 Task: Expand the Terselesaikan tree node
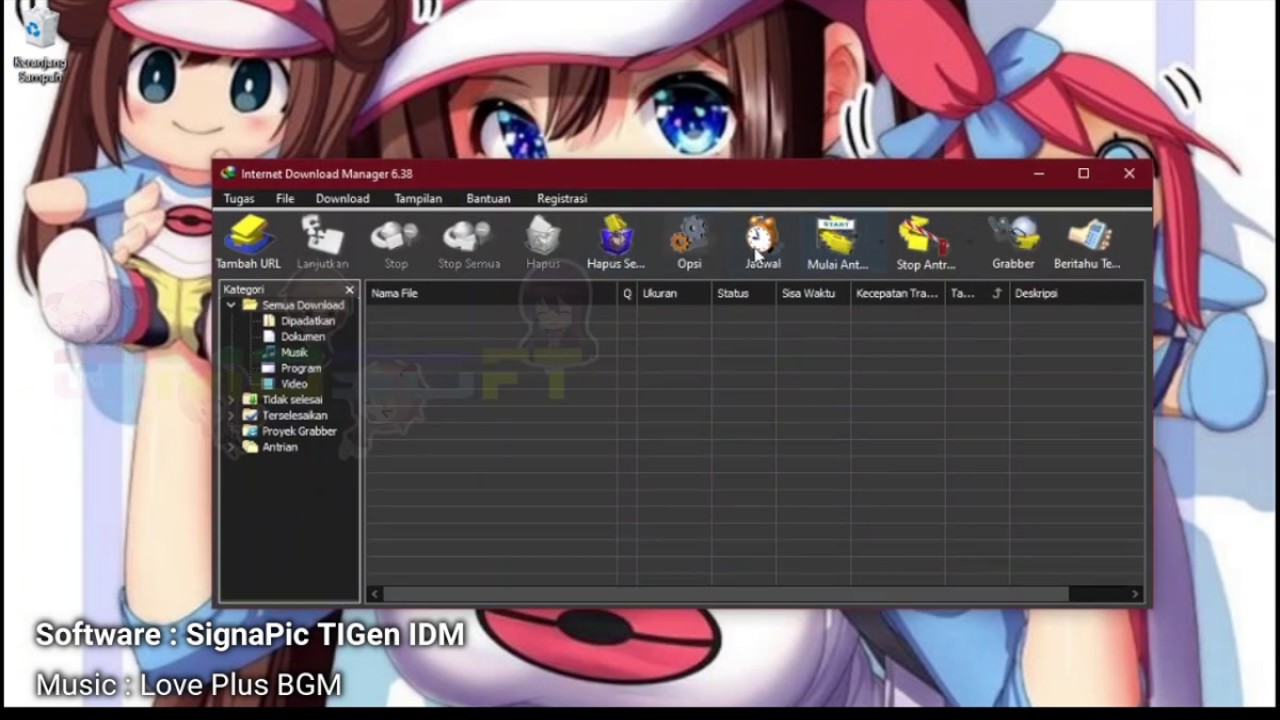[232, 415]
